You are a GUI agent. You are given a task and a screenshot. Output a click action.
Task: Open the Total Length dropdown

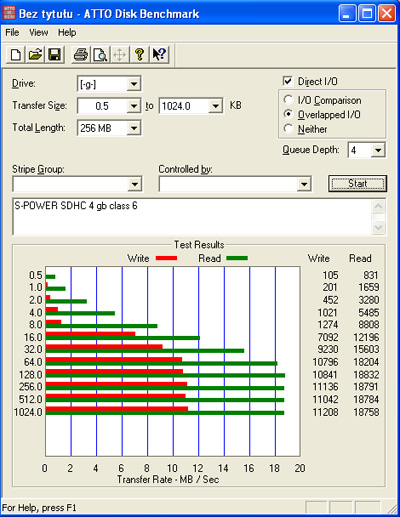pyautogui.click(x=134, y=128)
